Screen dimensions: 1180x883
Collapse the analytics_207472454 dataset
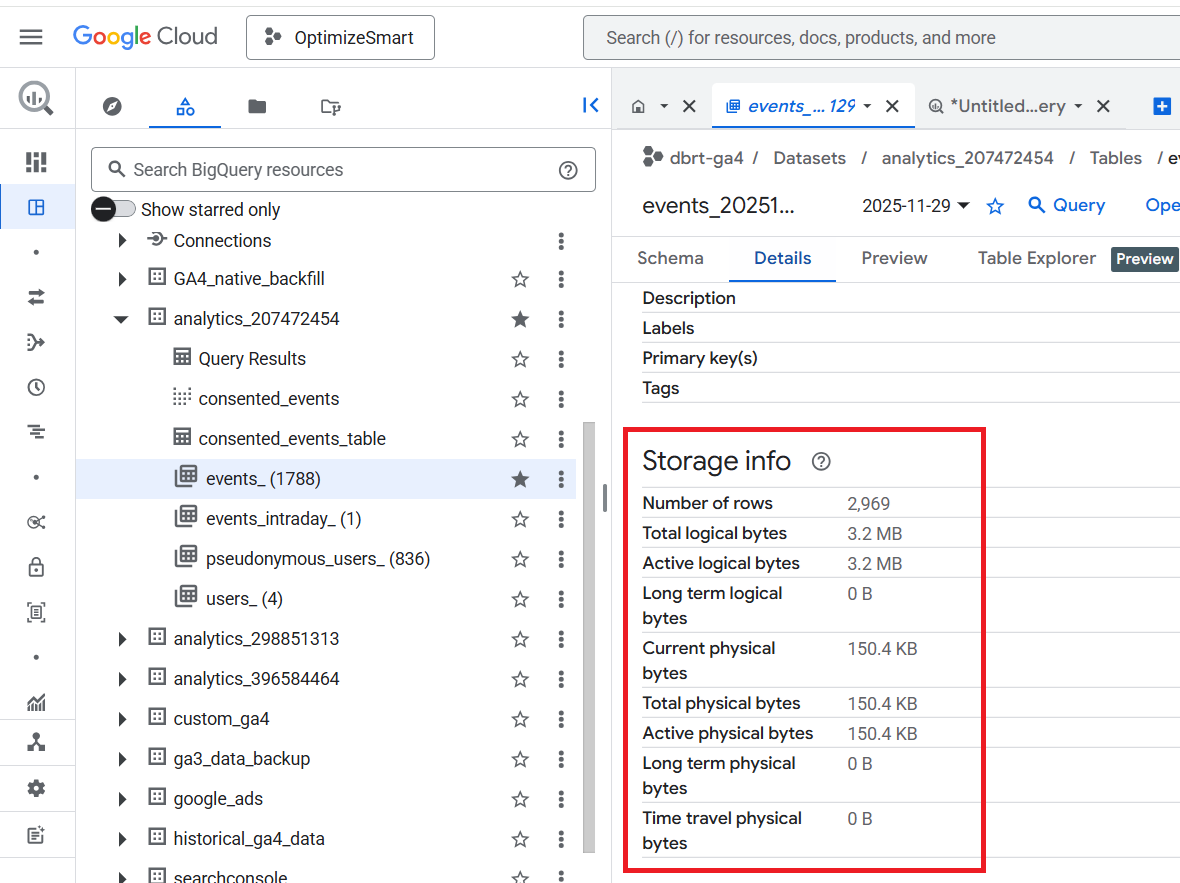point(121,319)
